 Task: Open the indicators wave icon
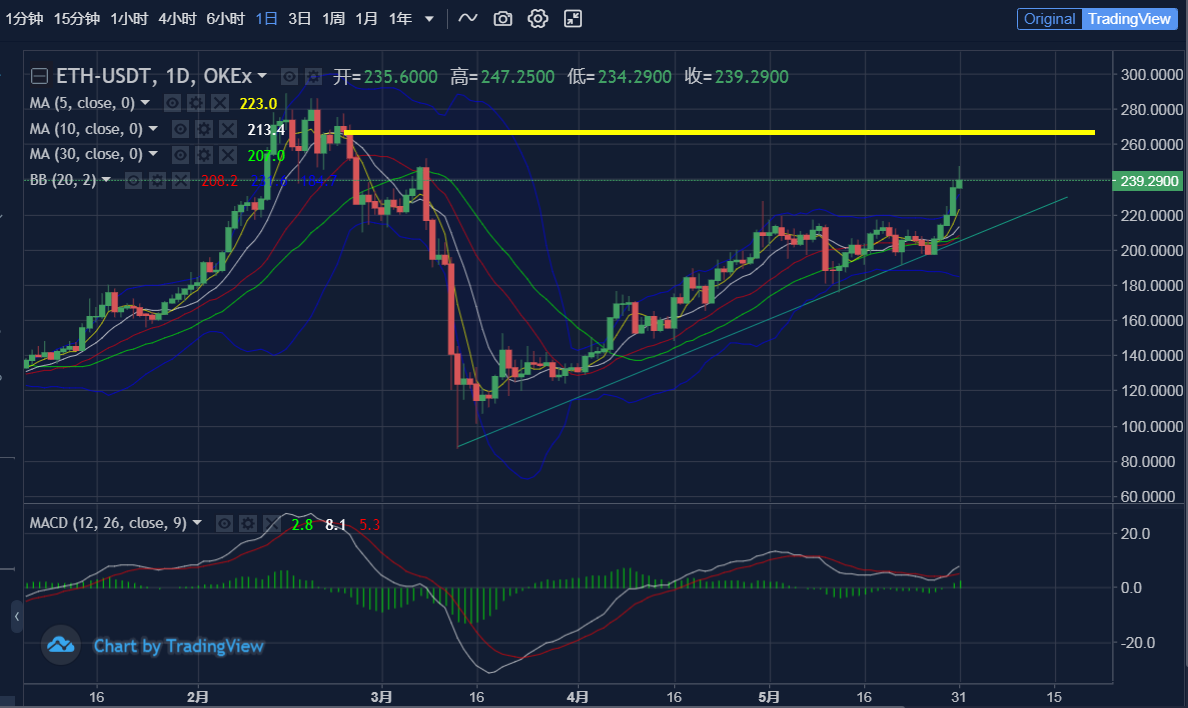click(x=468, y=18)
